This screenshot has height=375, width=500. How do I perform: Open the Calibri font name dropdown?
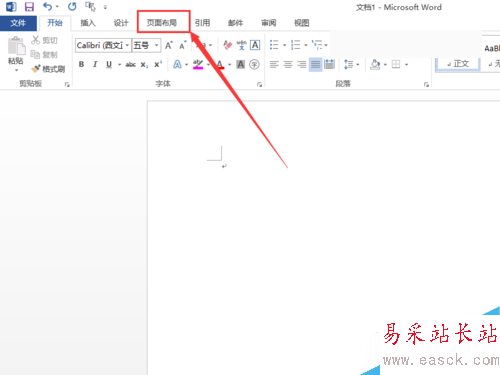[127, 45]
